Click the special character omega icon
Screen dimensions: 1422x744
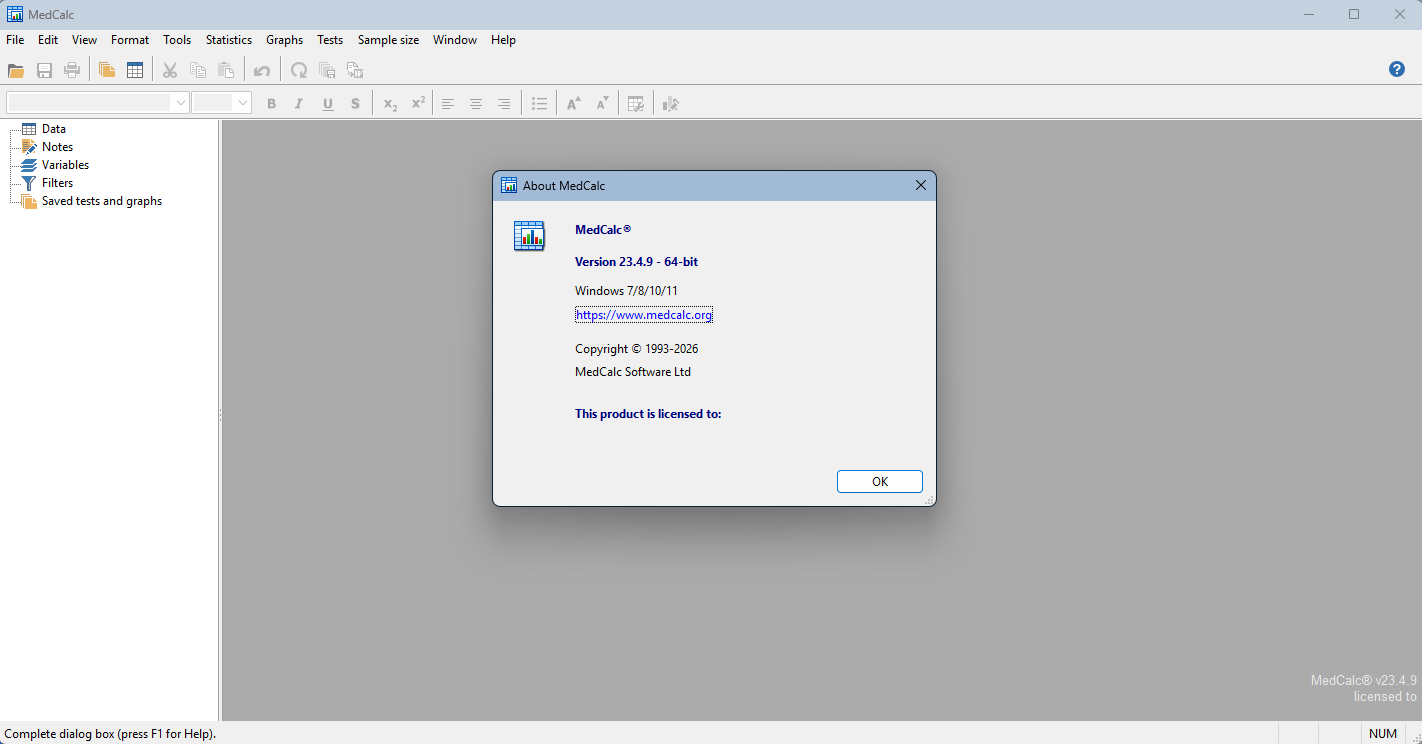coord(298,70)
